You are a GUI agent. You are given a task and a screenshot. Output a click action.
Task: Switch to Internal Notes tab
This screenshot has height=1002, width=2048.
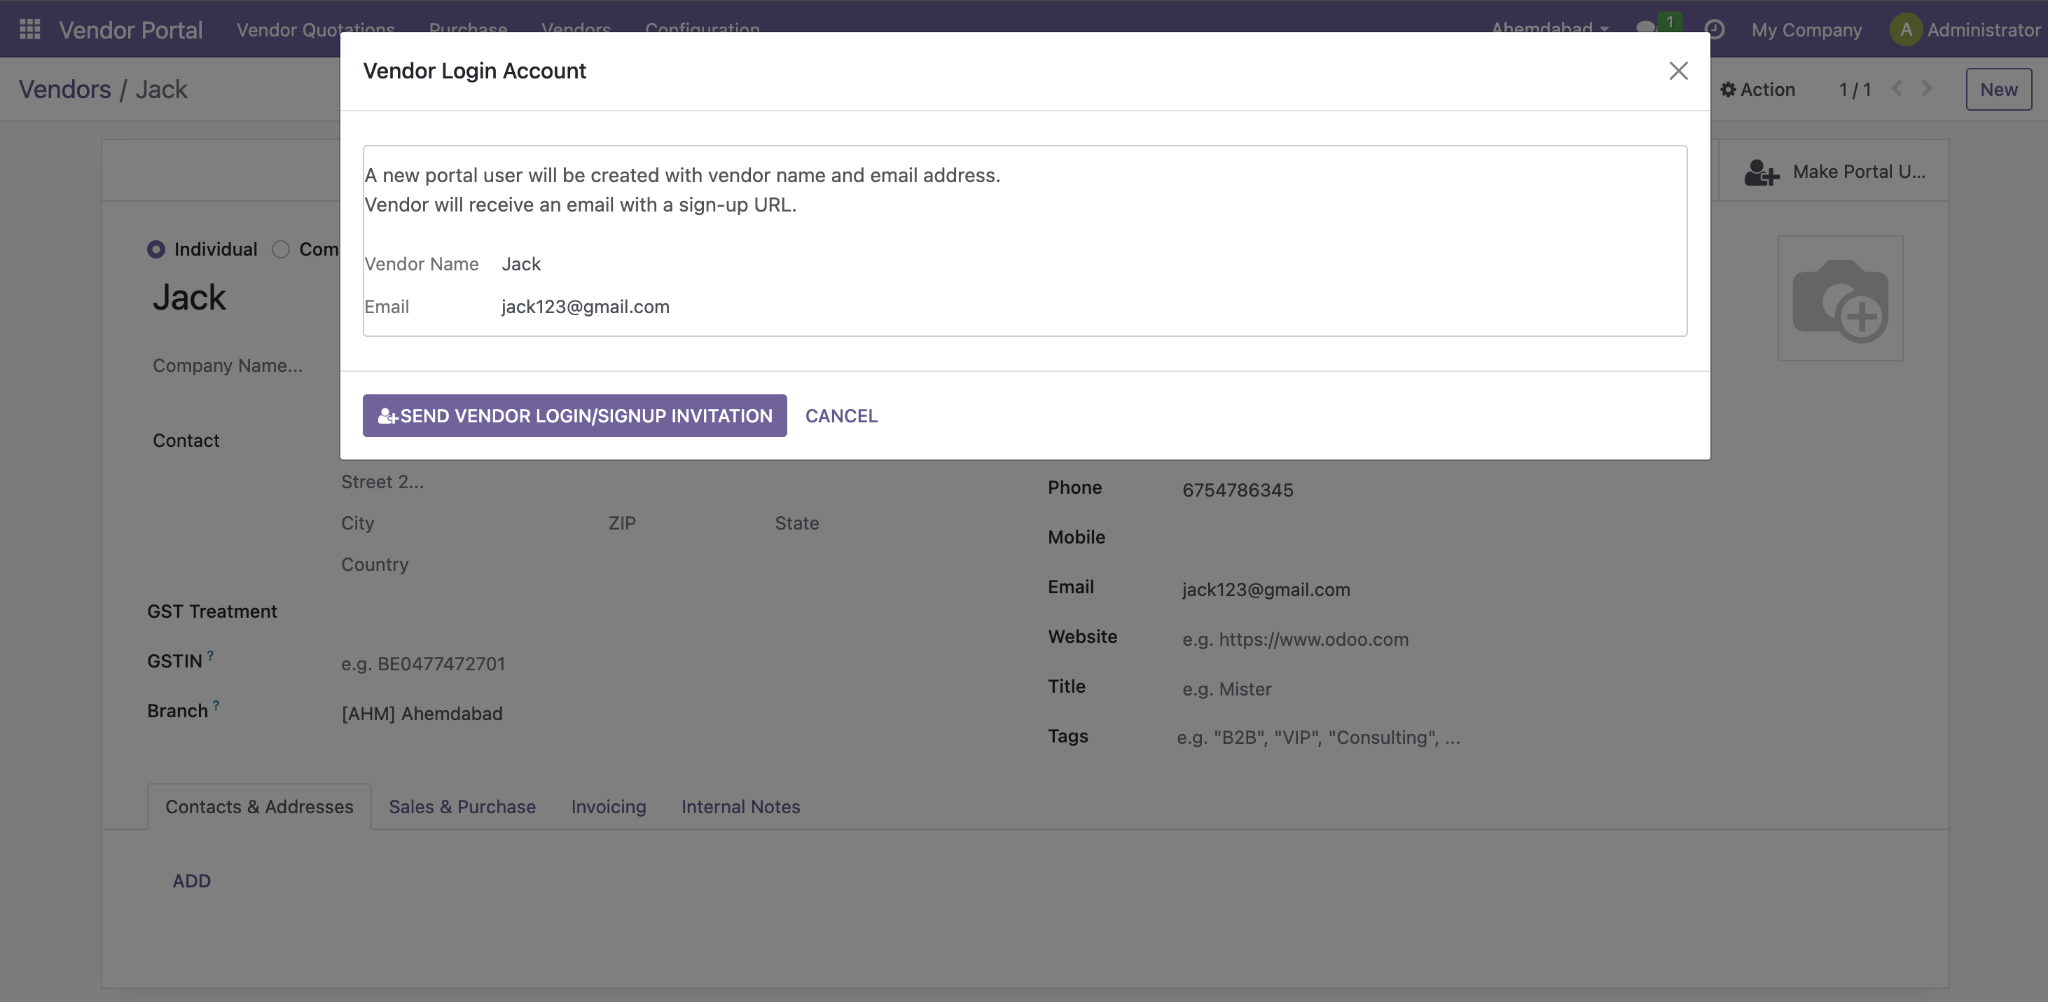click(x=741, y=807)
